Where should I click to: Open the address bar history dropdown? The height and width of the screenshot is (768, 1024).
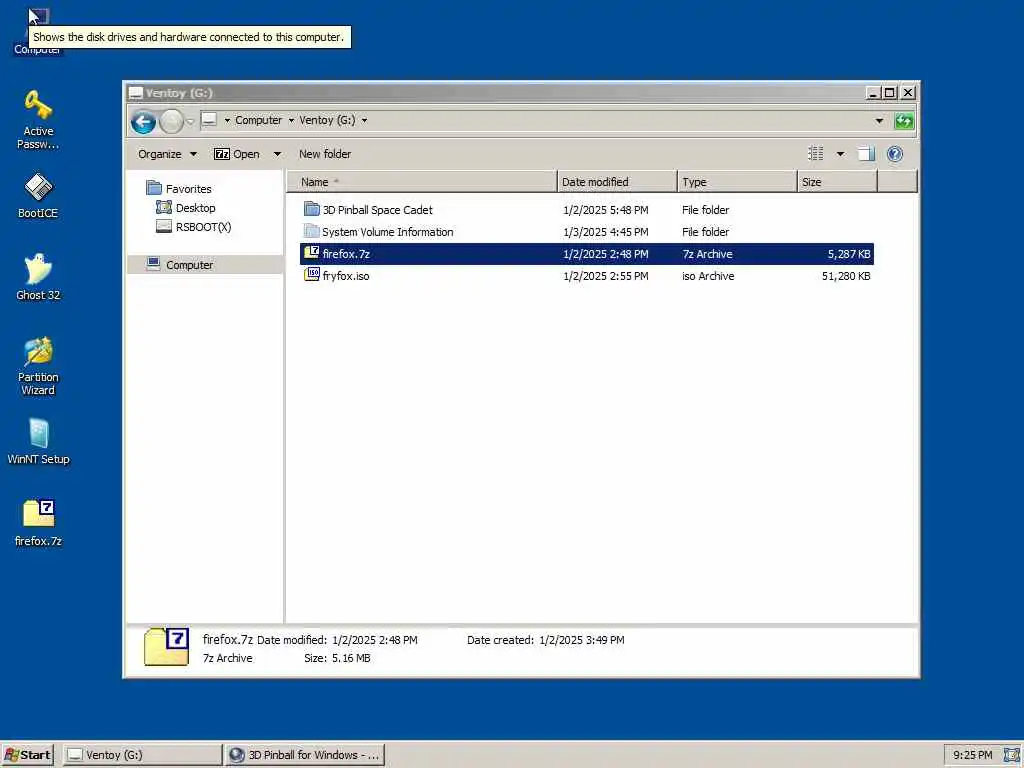(x=879, y=121)
